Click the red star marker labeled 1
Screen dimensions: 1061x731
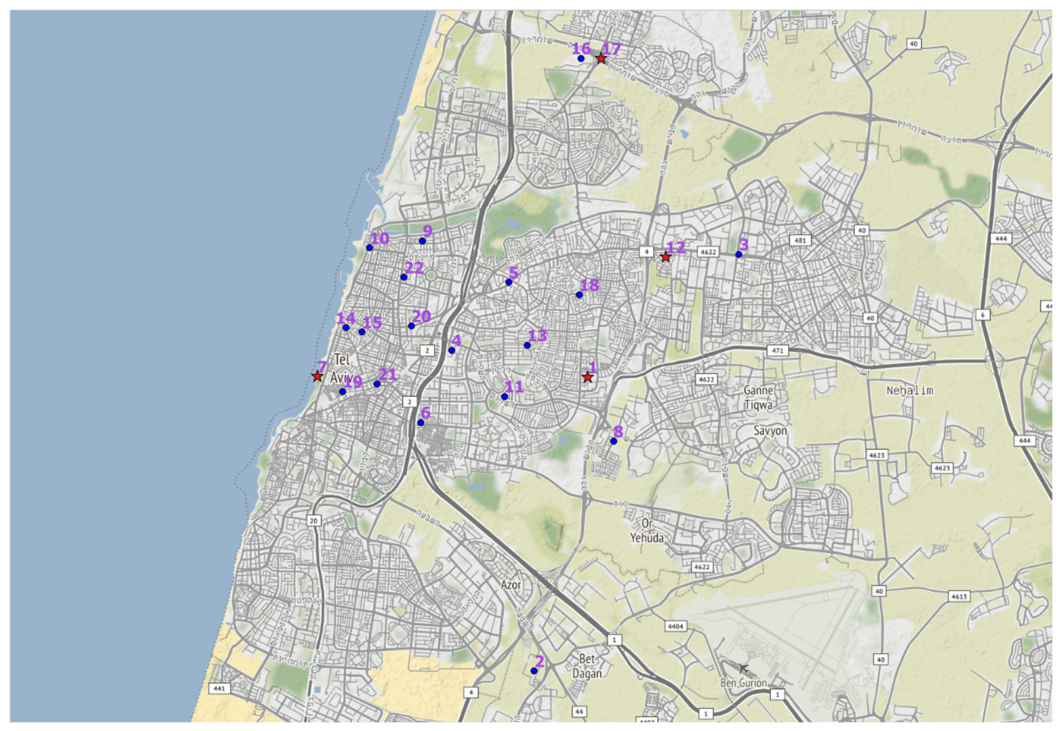pos(588,377)
